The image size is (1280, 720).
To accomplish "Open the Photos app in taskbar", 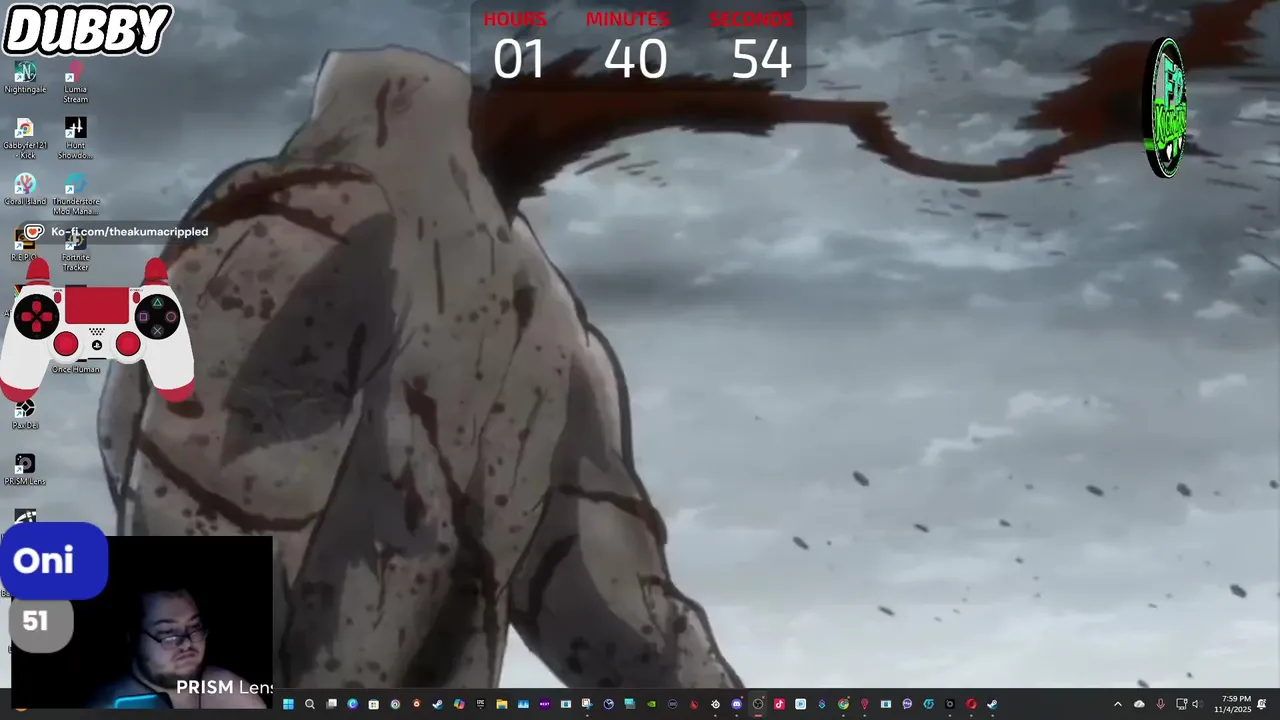I will click(523, 704).
